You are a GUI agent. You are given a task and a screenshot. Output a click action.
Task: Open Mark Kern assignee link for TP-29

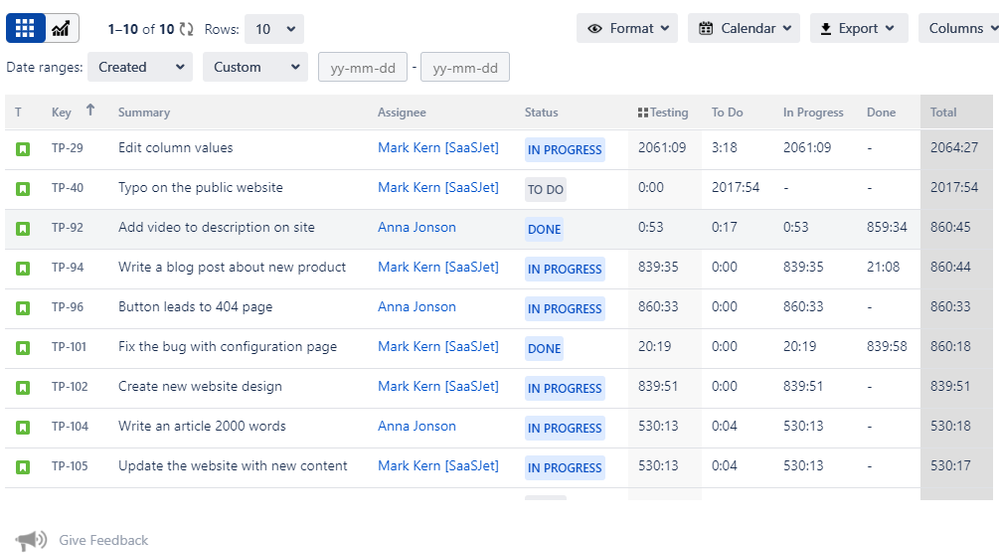pos(438,148)
